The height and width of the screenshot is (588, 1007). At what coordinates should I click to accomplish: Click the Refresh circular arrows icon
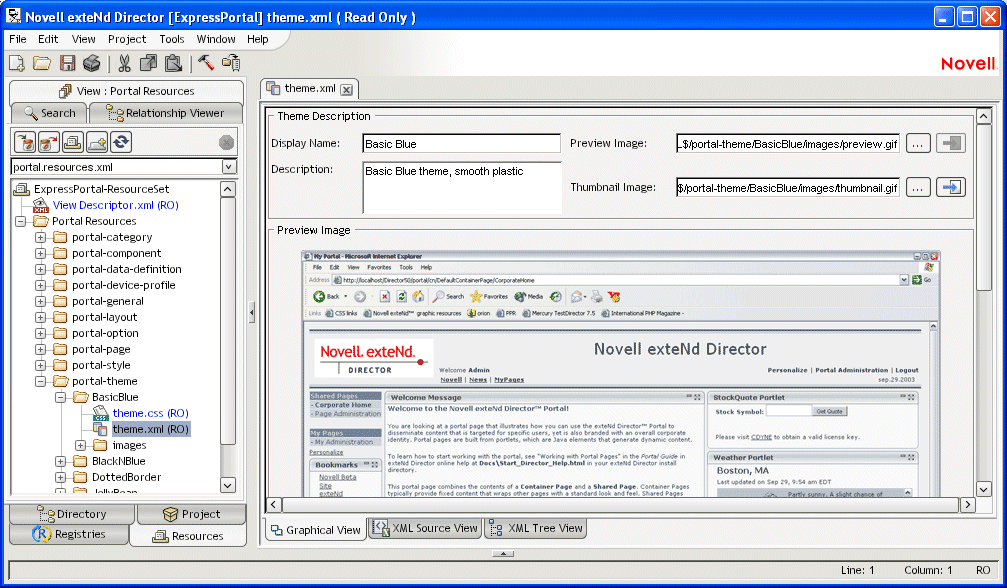[x=121, y=142]
